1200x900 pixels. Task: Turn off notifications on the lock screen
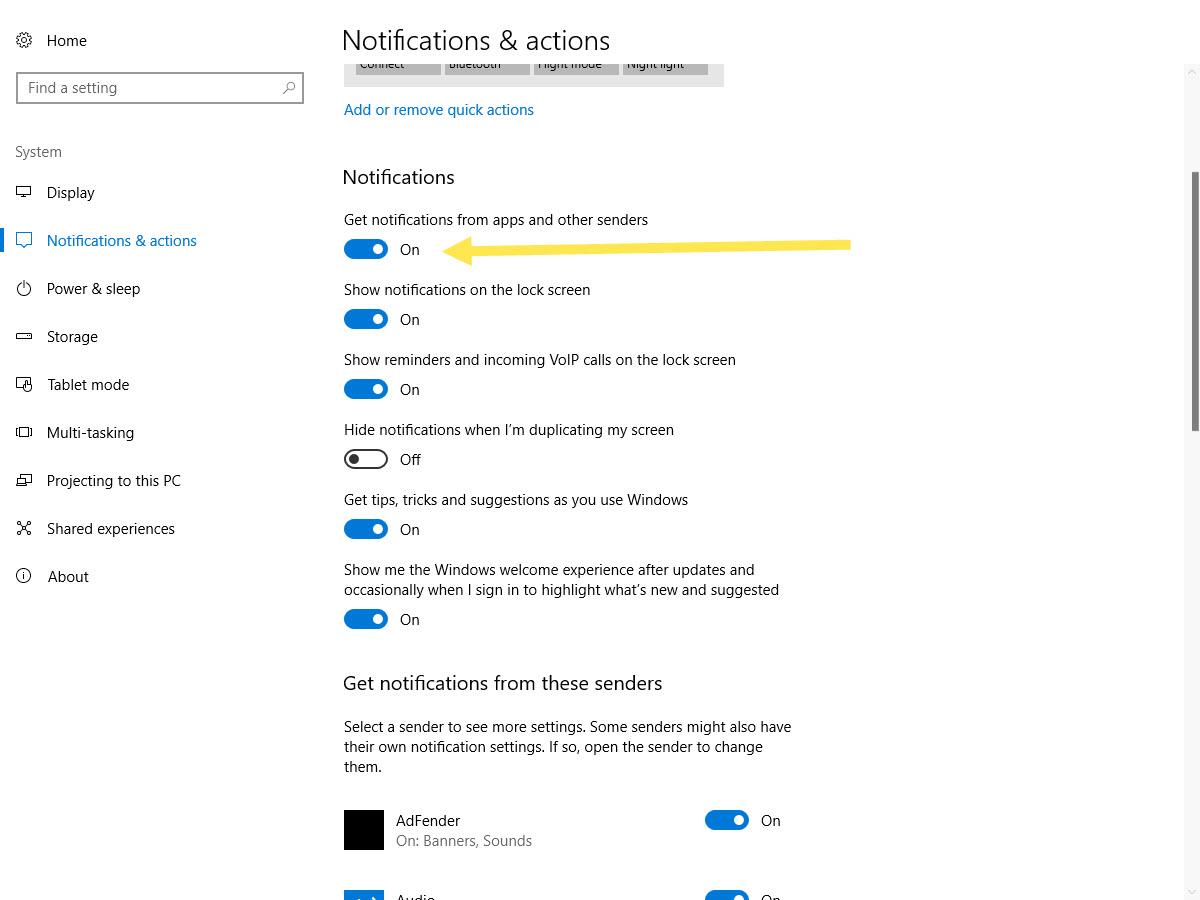(366, 319)
